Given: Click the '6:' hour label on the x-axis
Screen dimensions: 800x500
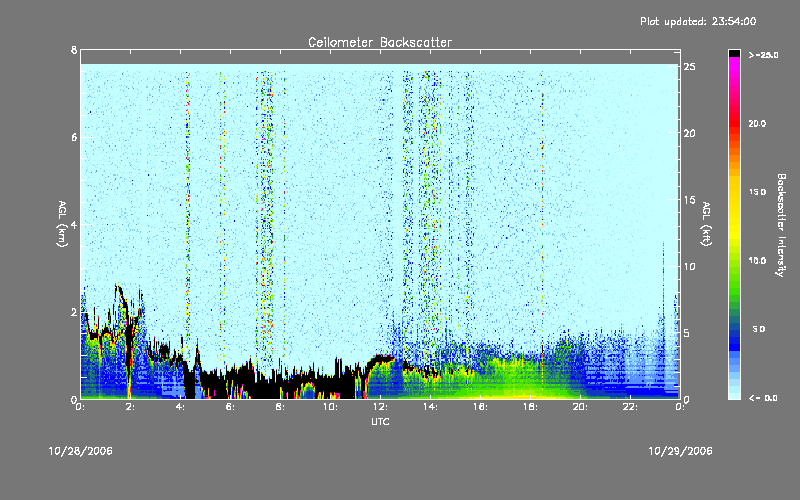Looking at the screenshot, I should click(231, 407).
